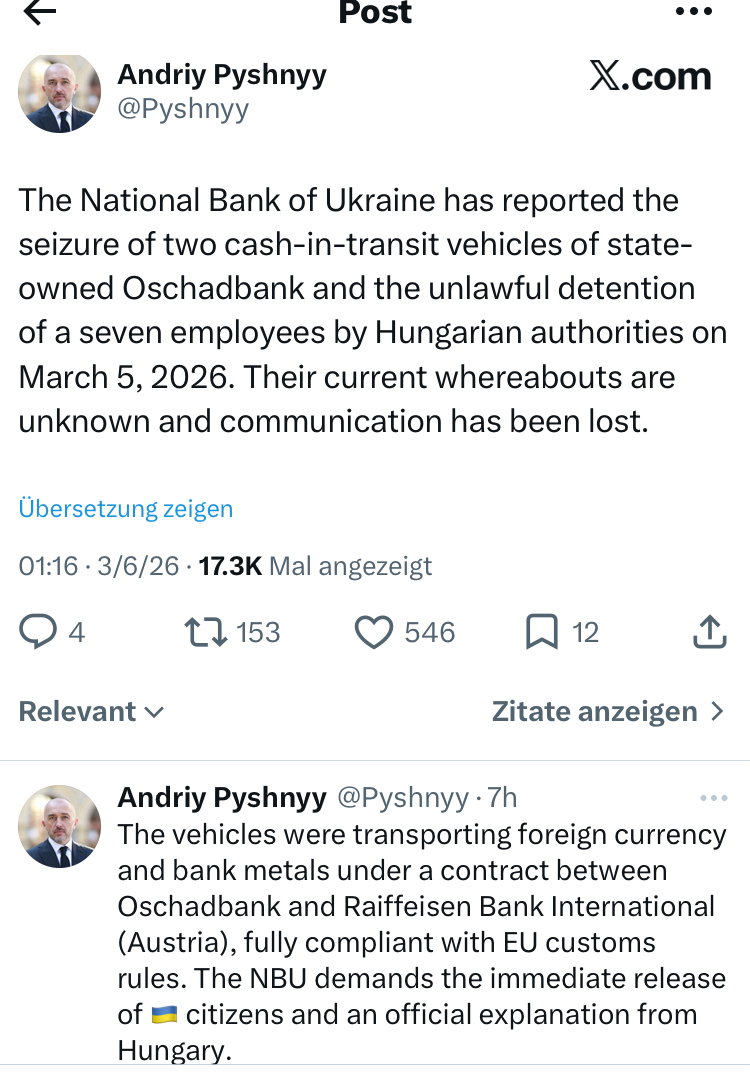
Task: Tap the share upload icon
Action: [709, 632]
